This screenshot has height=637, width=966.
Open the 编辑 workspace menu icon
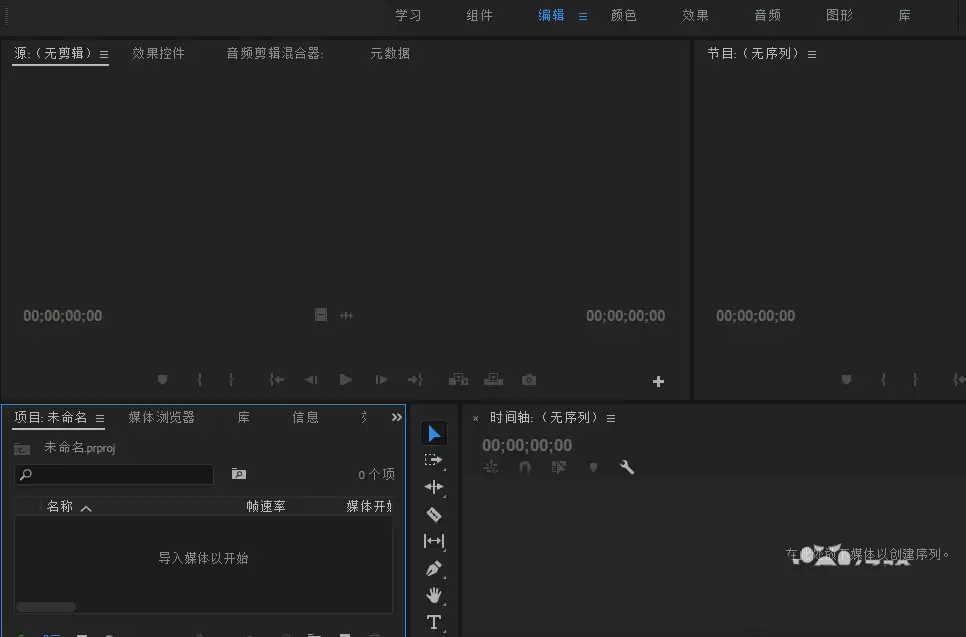click(583, 16)
